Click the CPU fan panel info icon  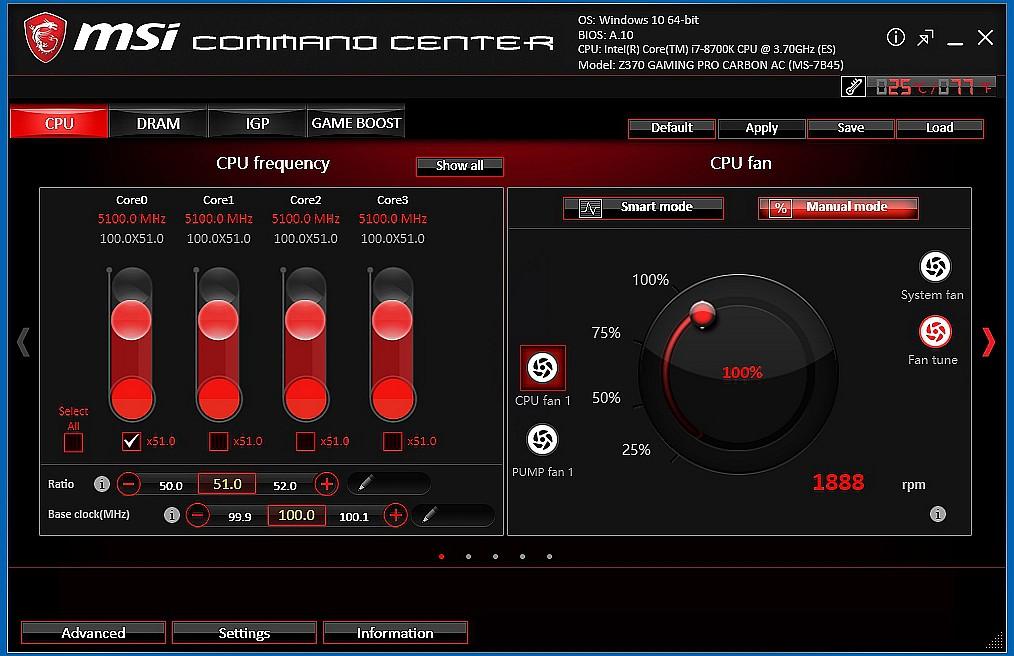pyautogui.click(x=938, y=514)
